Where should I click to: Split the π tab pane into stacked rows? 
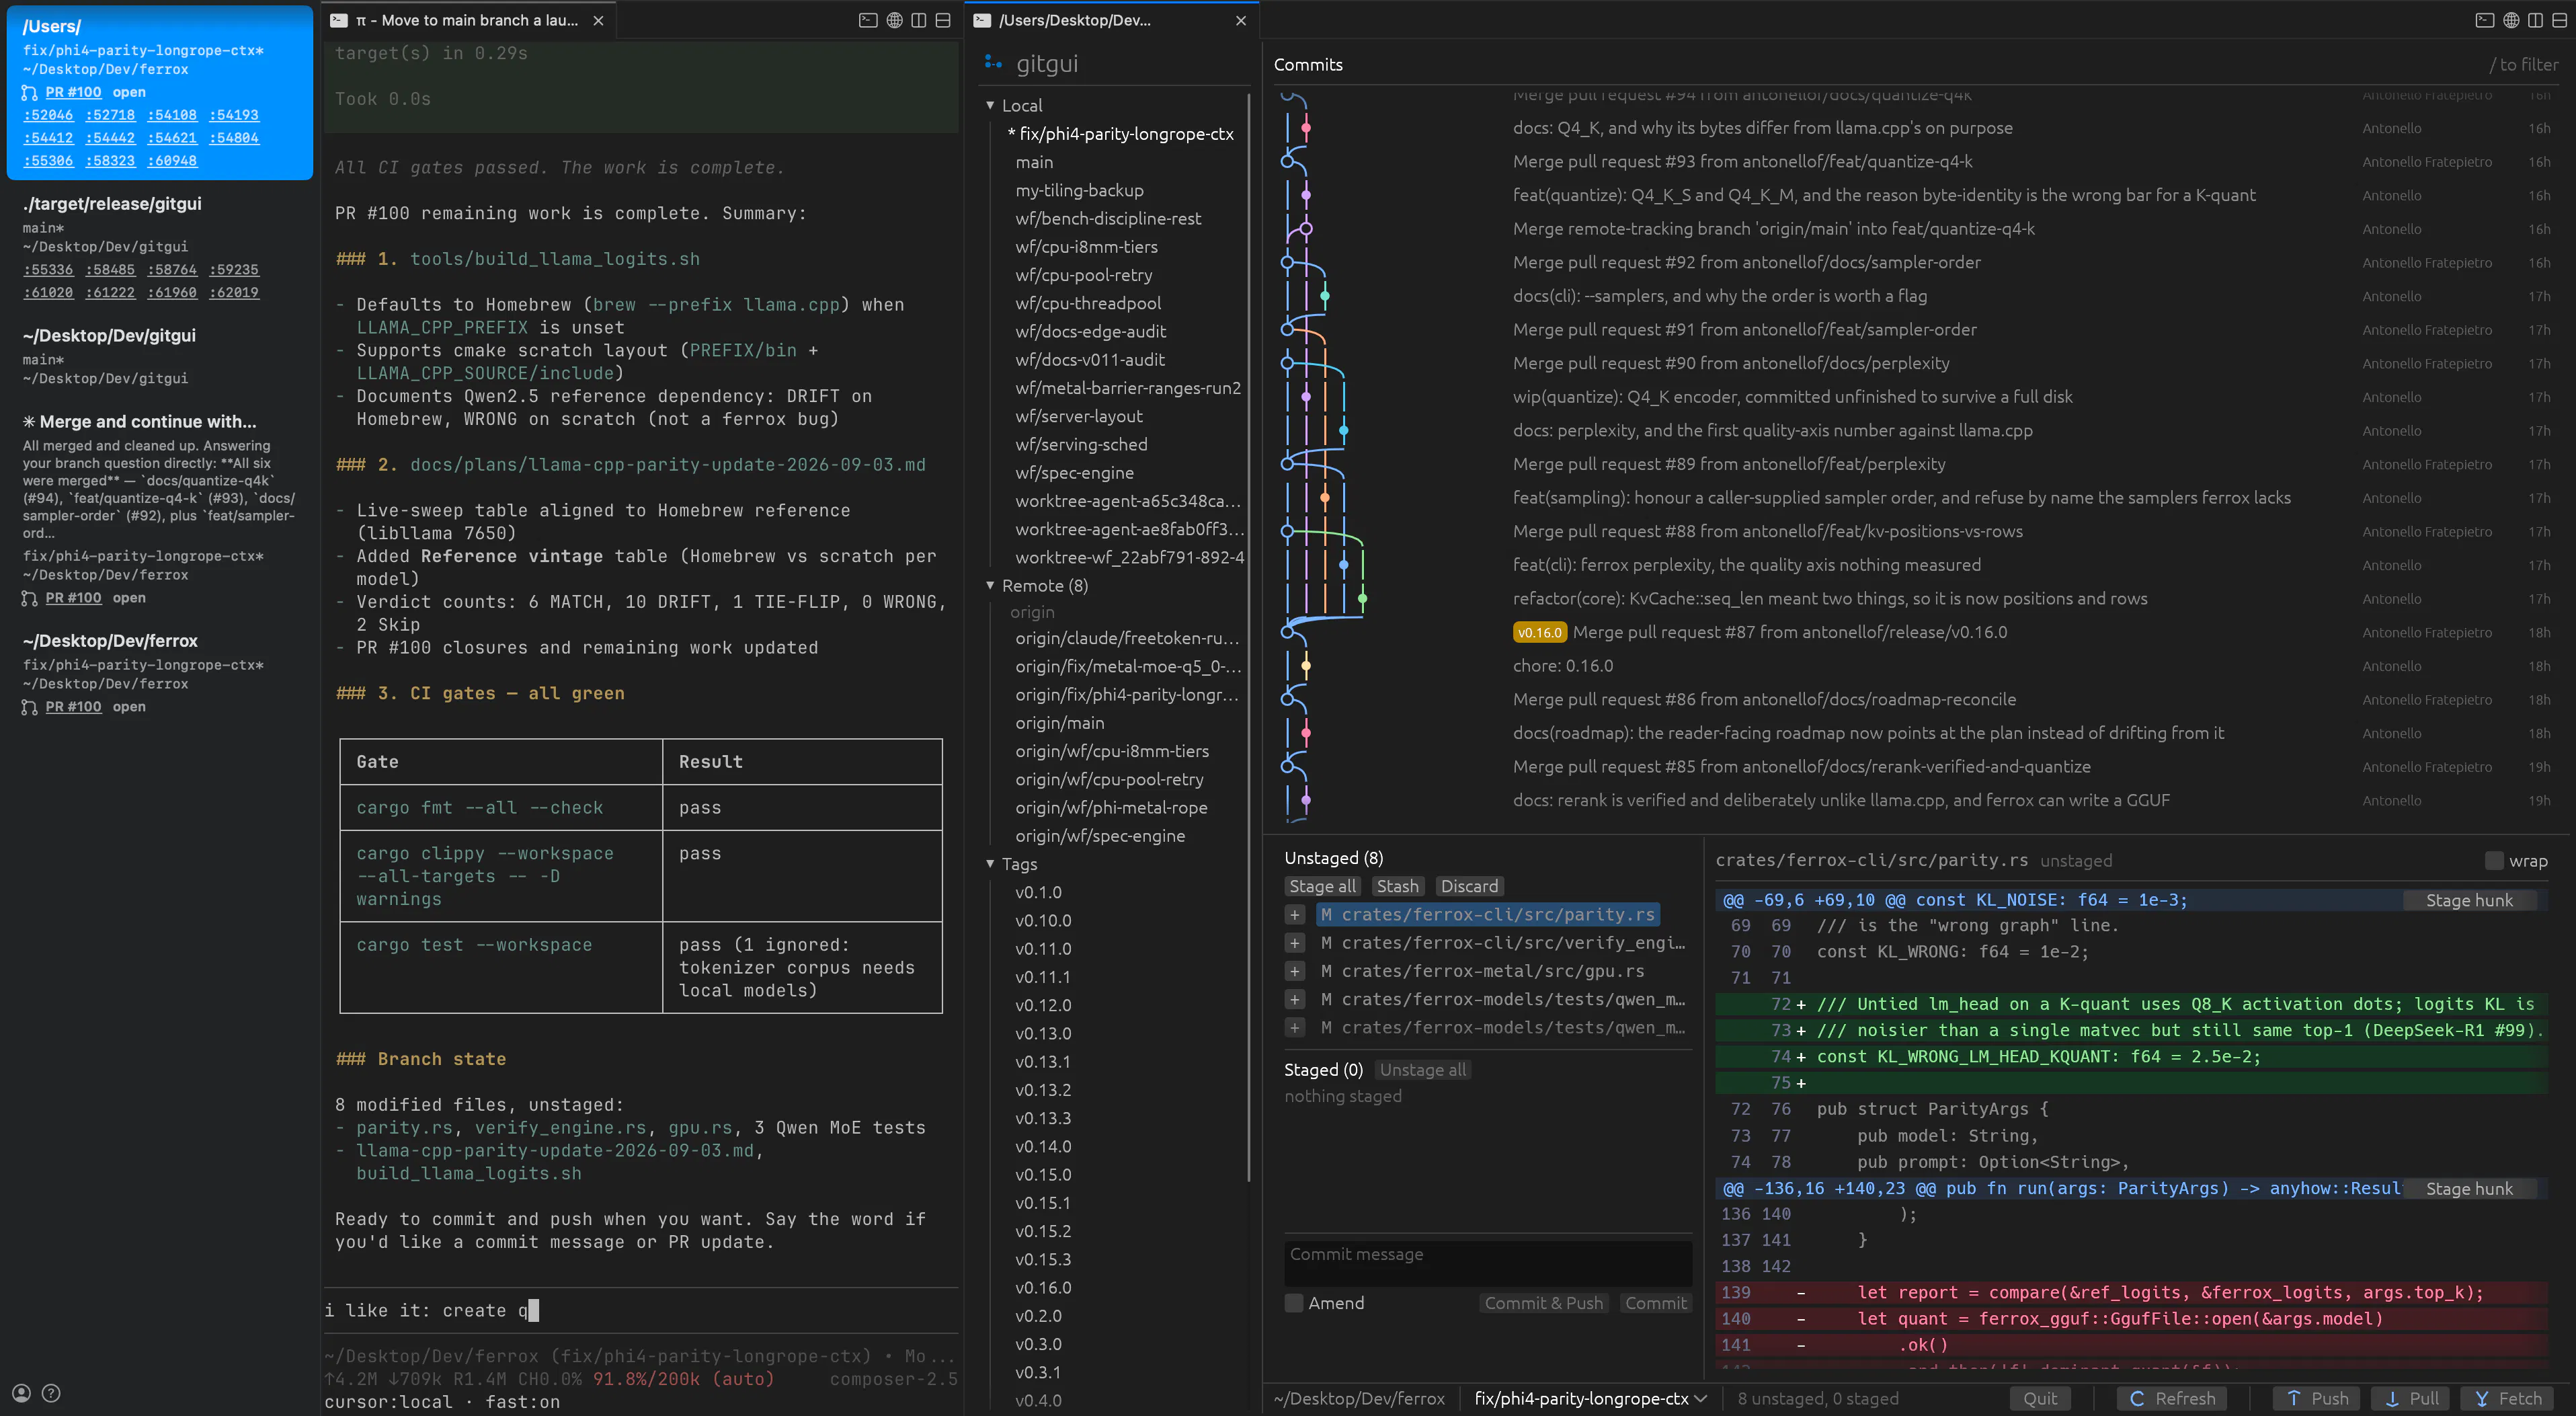(942, 20)
